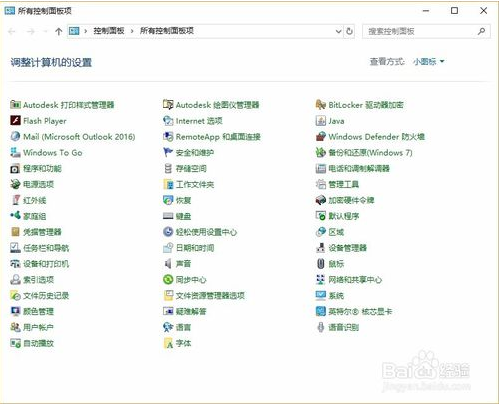Open 默认程序 link
500x405 pixels.
click(x=344, y=216)
